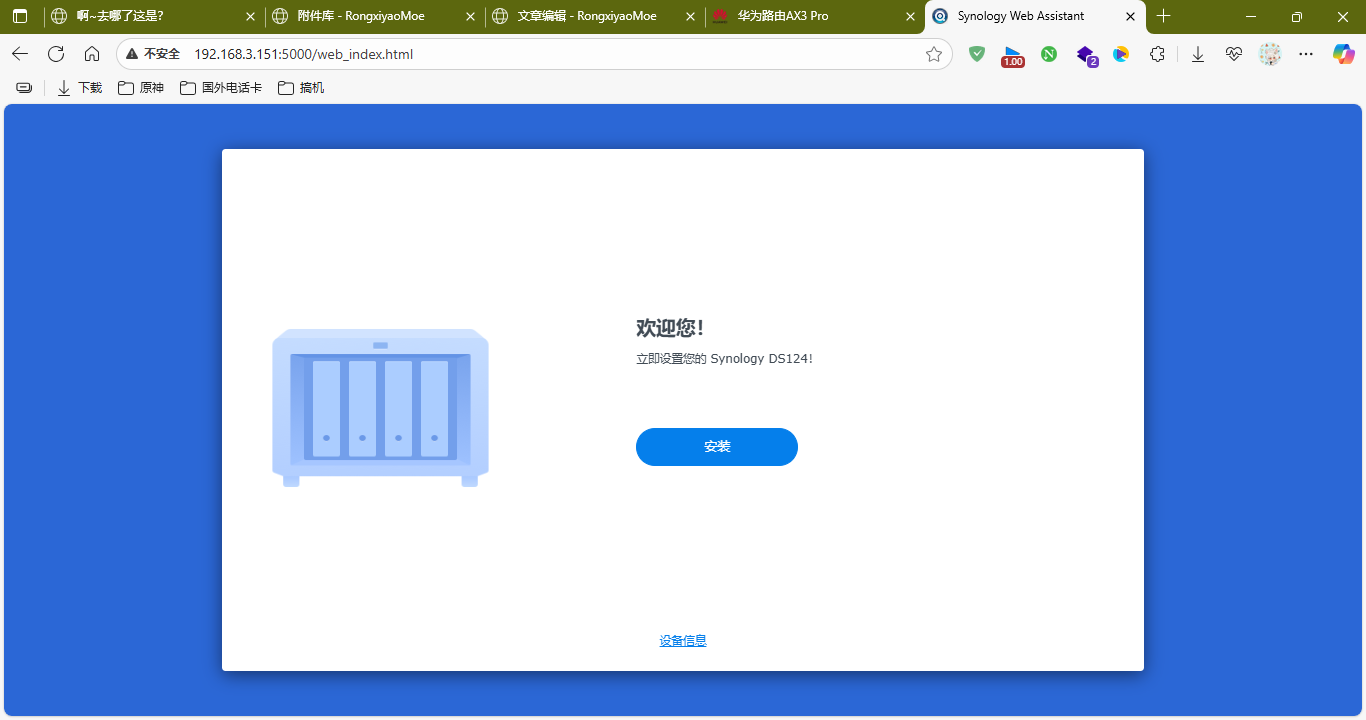
Task: Close the 附件库 - RongxiyaoMoe tab
Action: click(x=470, y=16)
